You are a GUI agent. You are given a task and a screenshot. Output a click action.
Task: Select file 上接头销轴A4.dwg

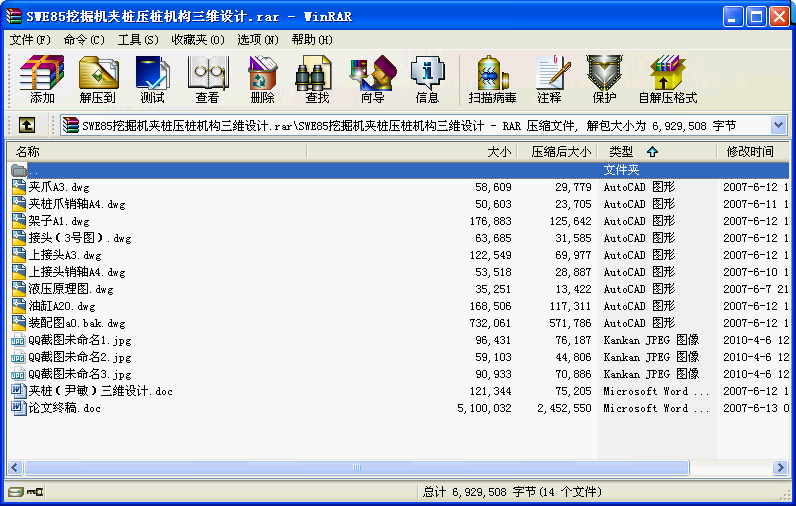[x=77, y=272]
